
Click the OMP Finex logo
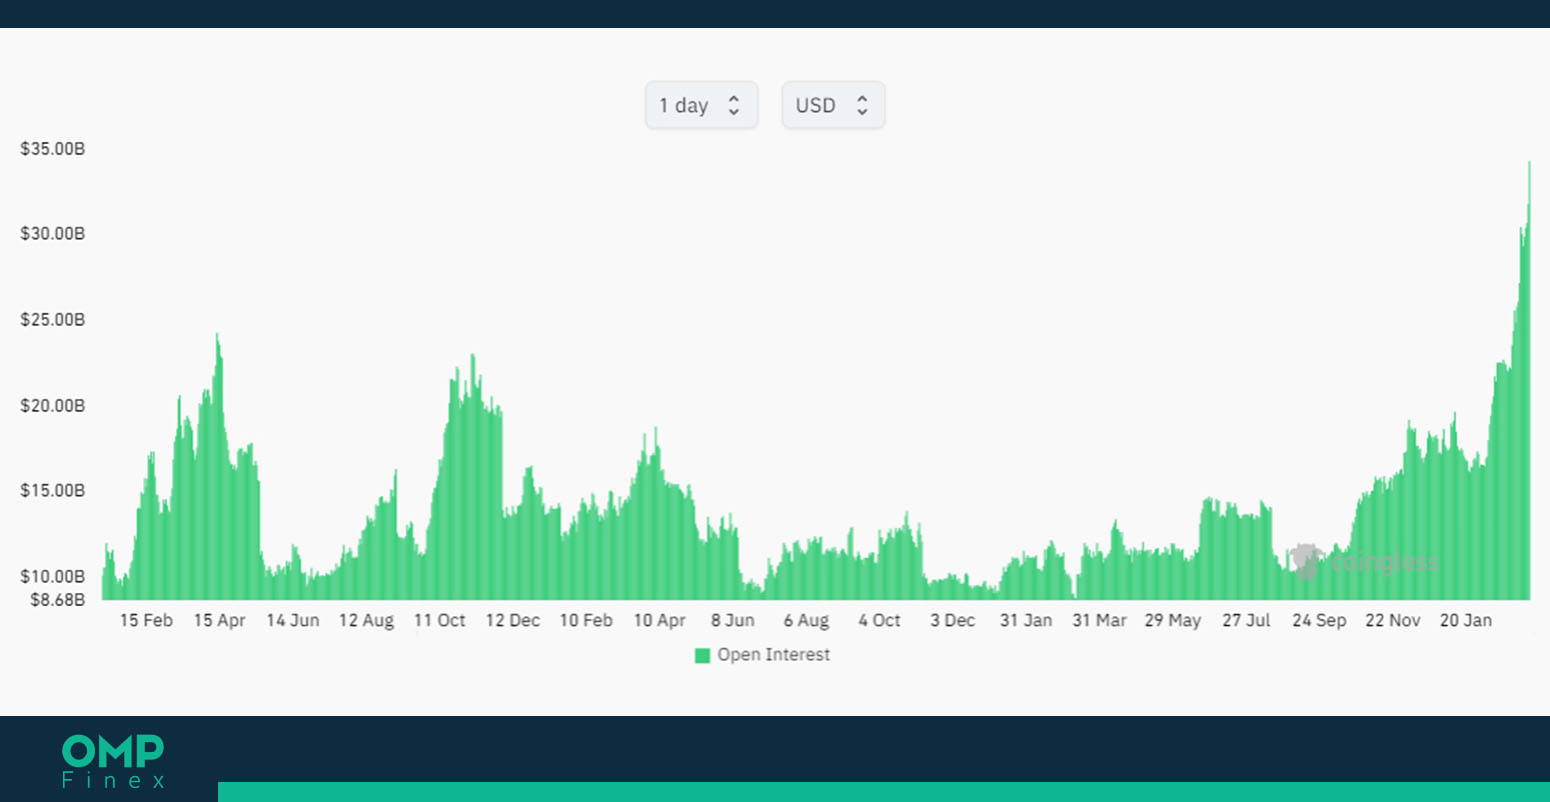[x=113, y=761]
